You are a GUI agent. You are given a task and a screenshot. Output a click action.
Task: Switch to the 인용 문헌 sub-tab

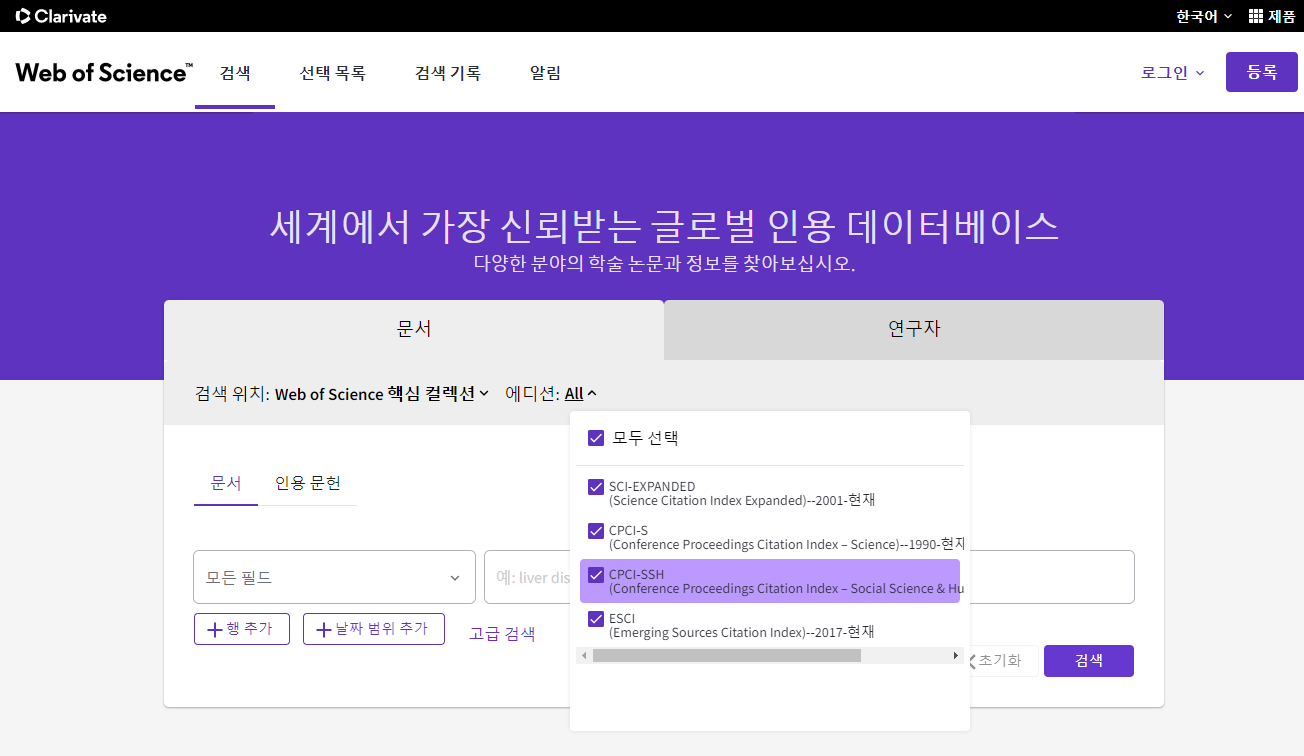(x=308, y=483)
